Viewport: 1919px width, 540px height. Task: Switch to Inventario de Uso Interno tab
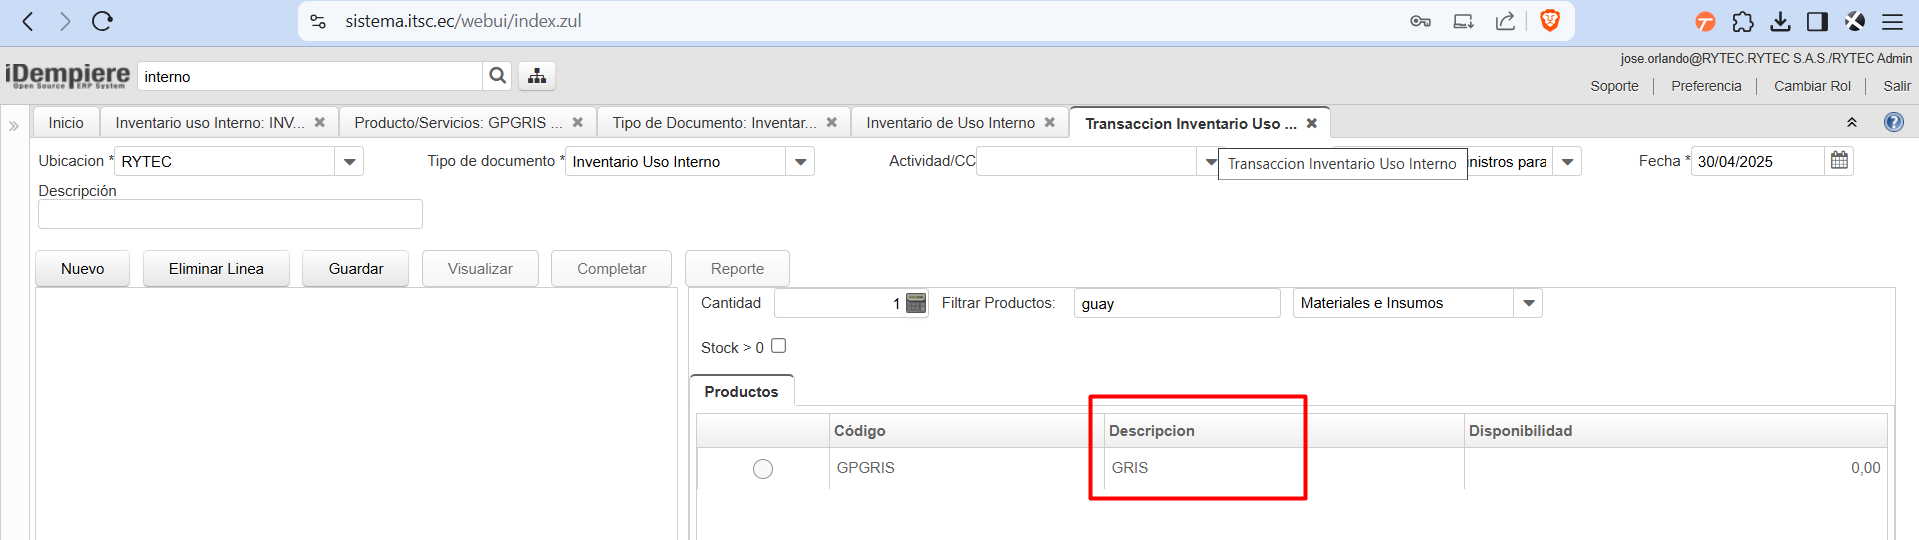[950, 123]
